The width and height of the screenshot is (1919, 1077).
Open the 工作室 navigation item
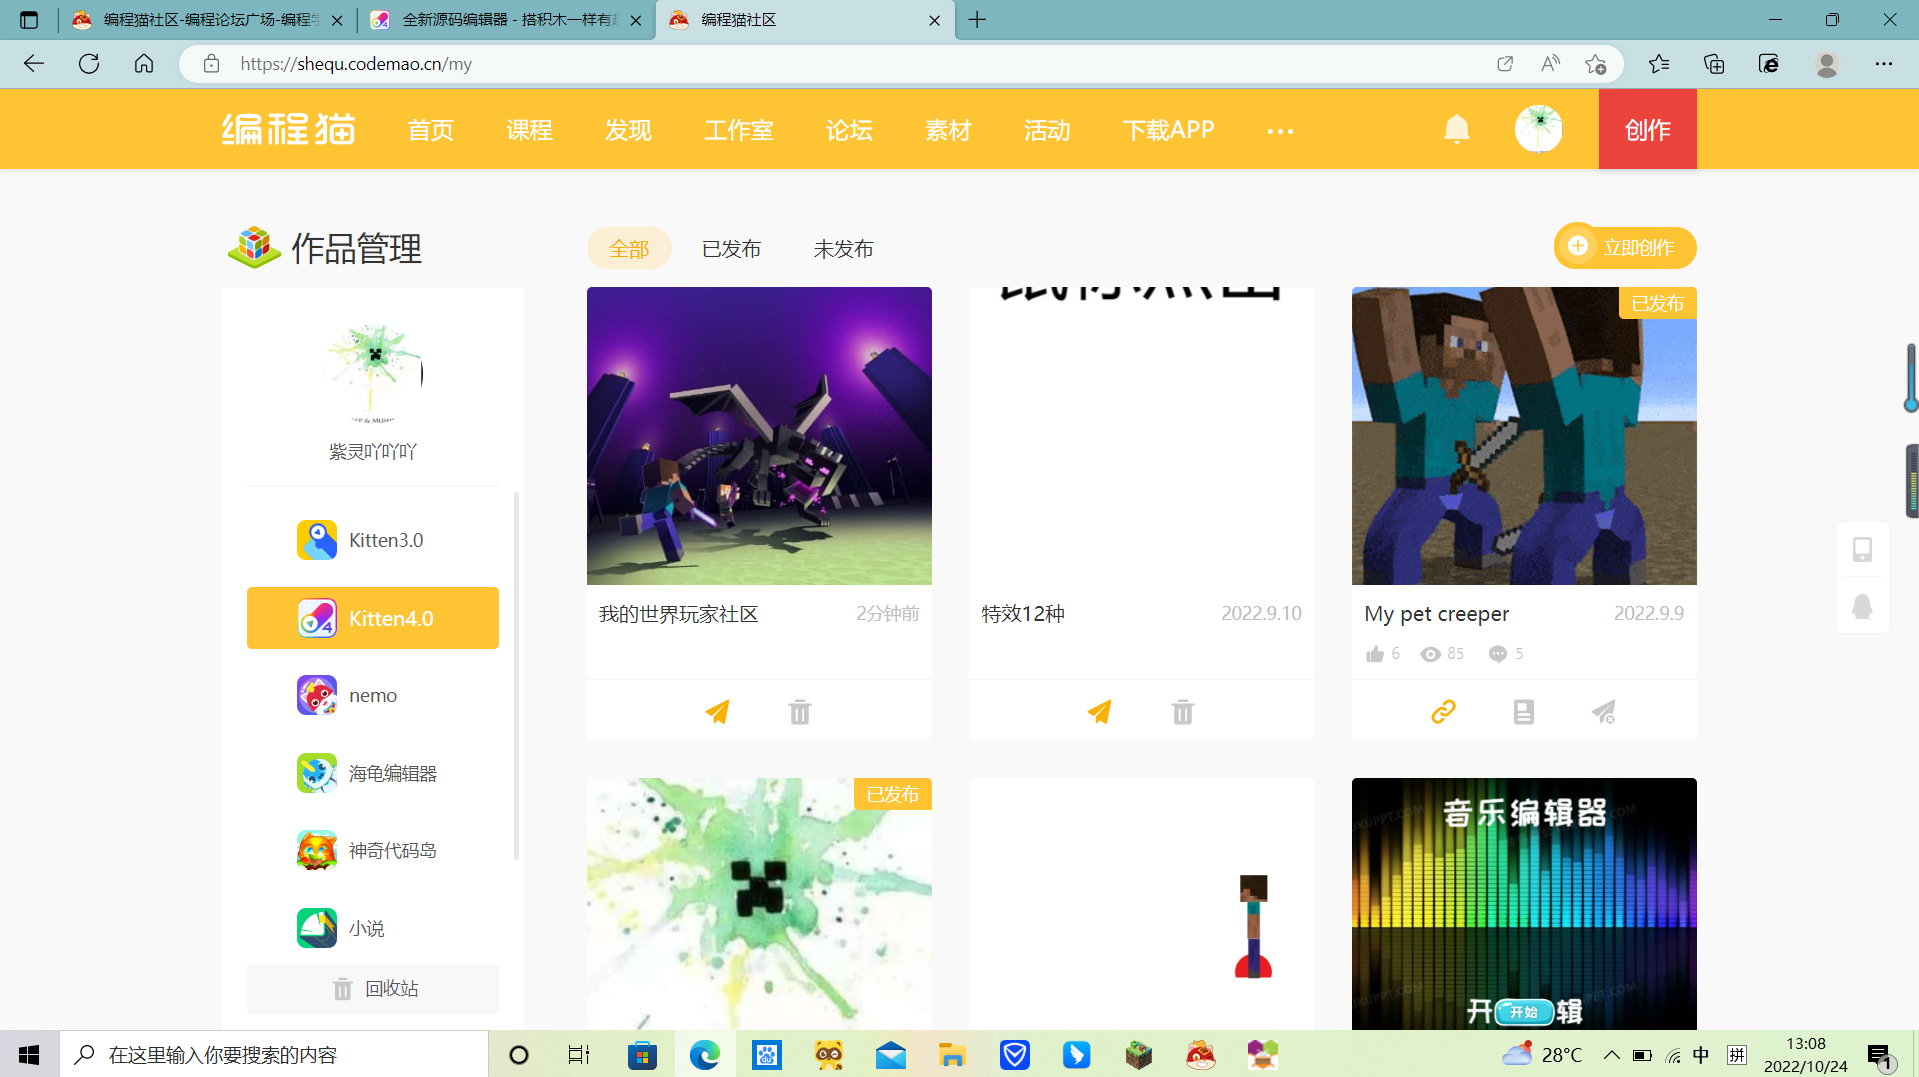(739, 130)
